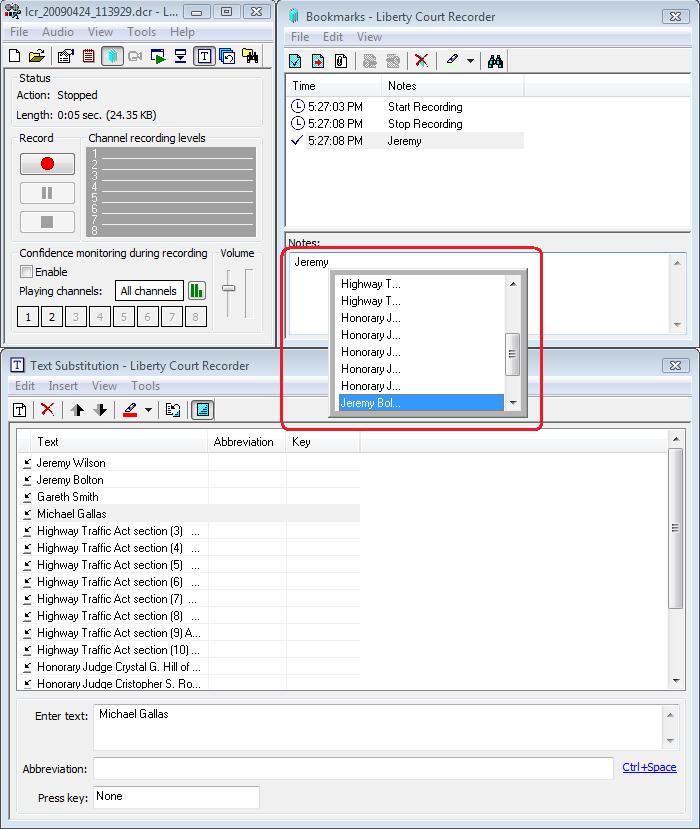Image resolution: width=700 pixels, height=829 pixels.
Task: Toggle playing channel 1 button
Action: (28, 317)
